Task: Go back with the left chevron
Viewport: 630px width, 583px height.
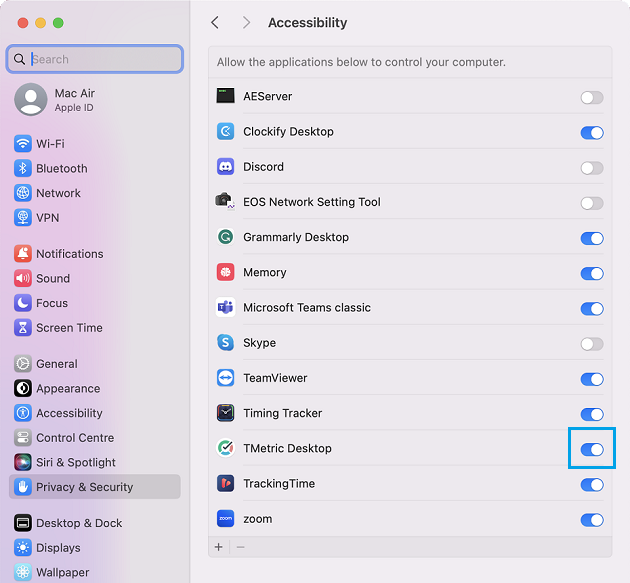Action: (x=215, y=23)
